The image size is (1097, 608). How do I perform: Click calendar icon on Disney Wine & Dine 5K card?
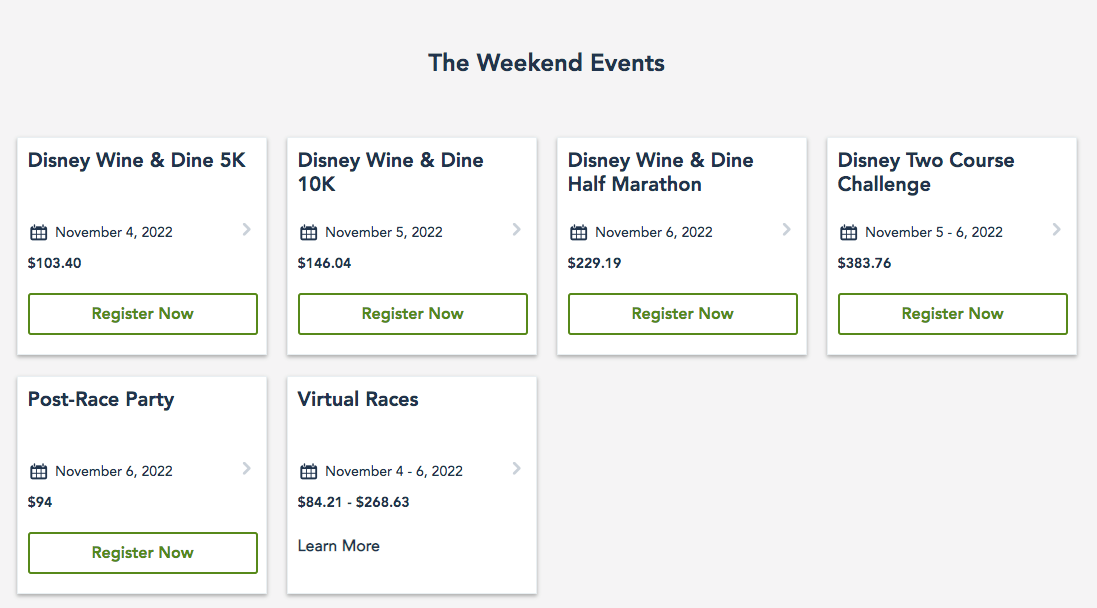click(39, 233)
